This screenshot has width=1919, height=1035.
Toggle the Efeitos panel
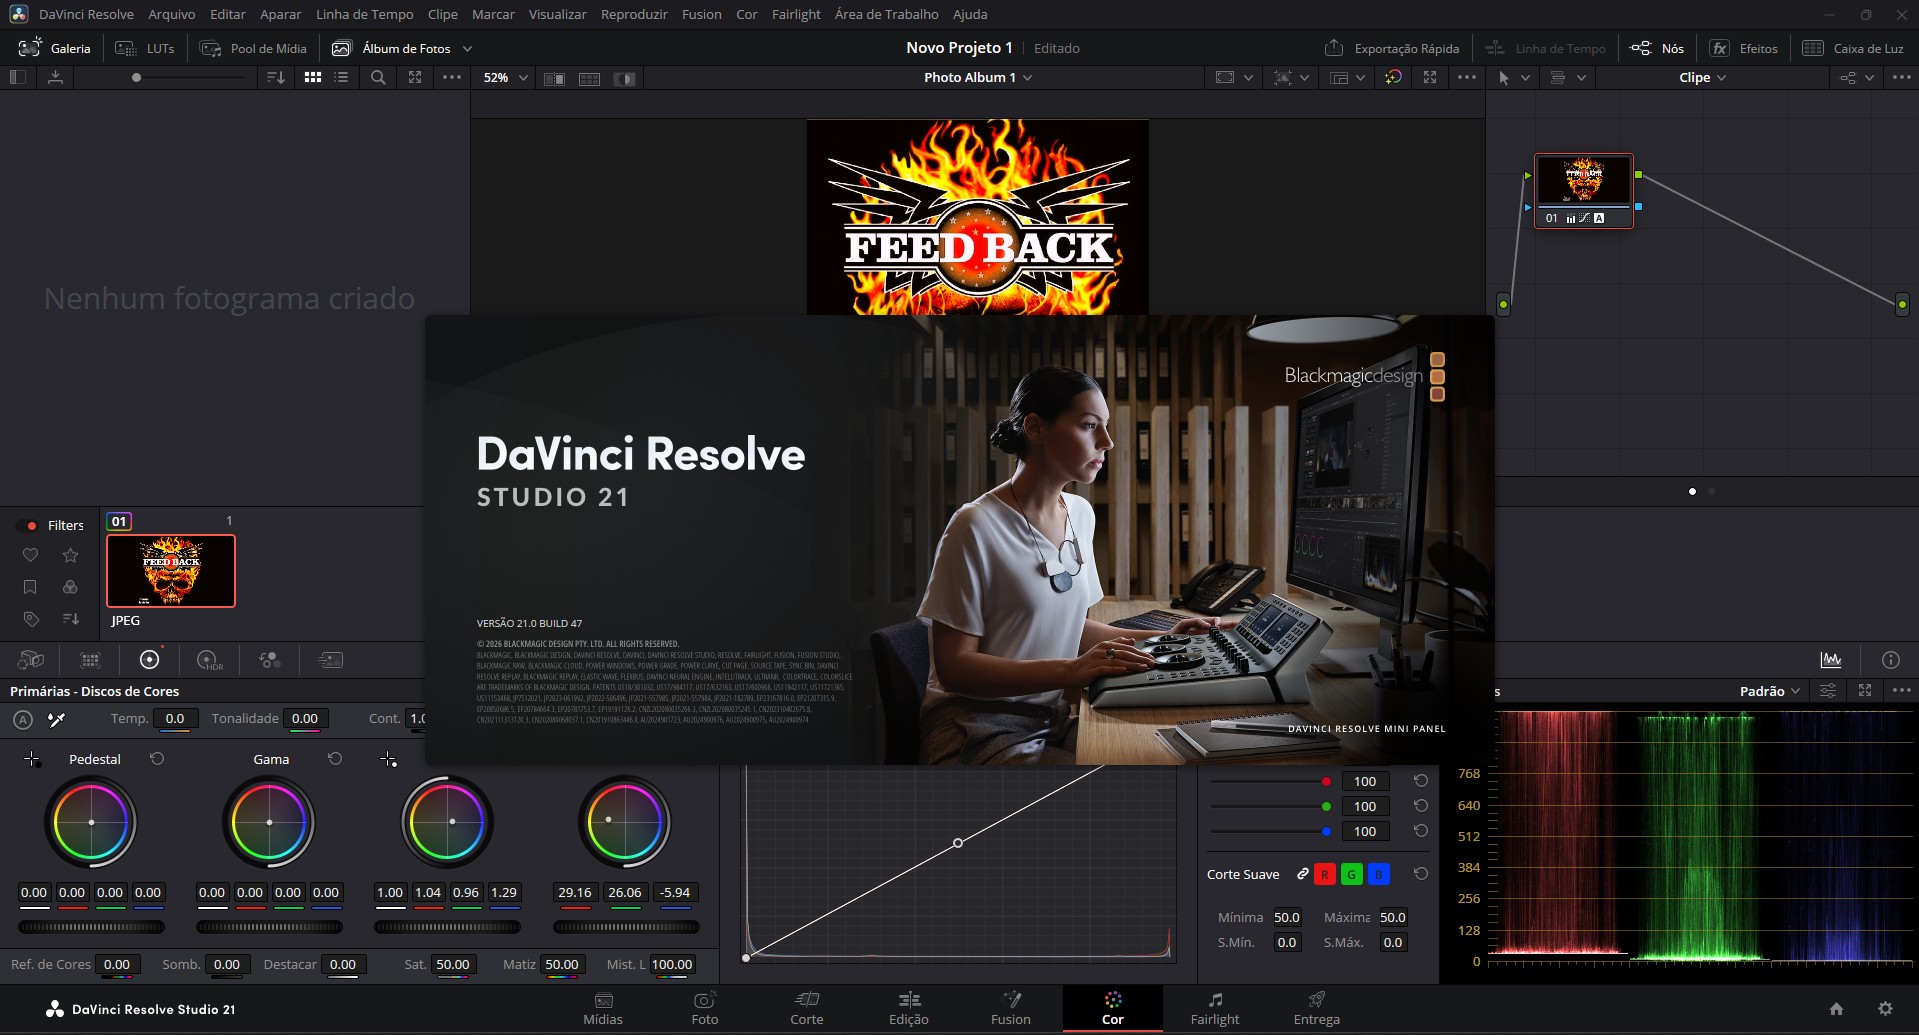1744,48
